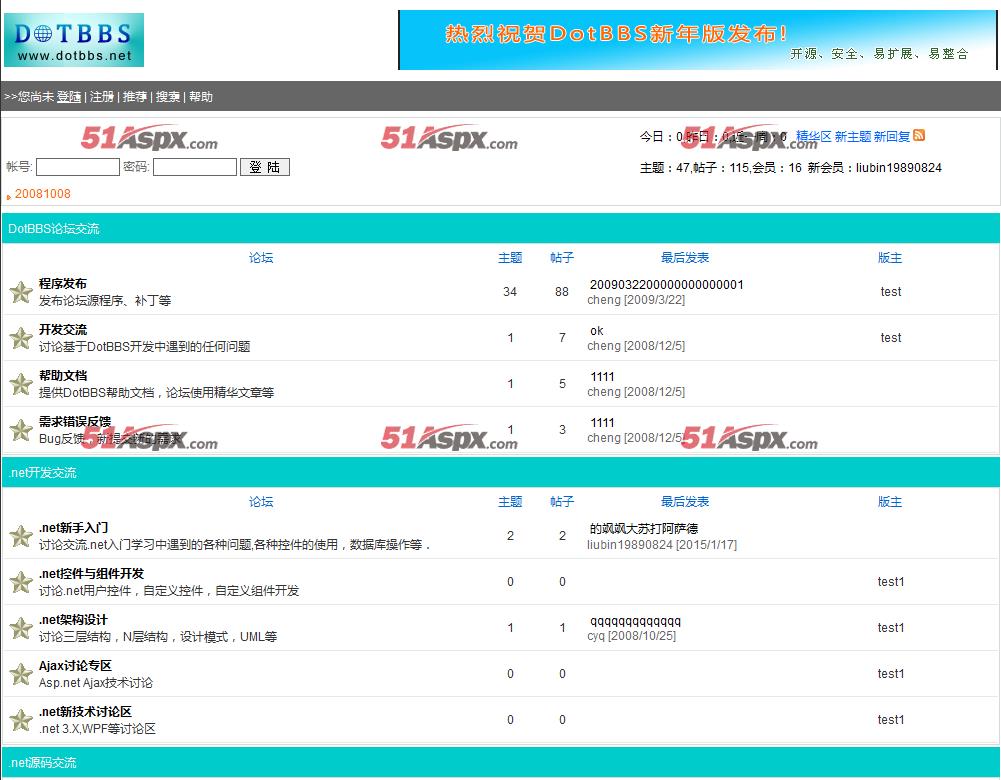Open last post 20090322000000000000001
1001x780 pixels.
pos(666,285)
